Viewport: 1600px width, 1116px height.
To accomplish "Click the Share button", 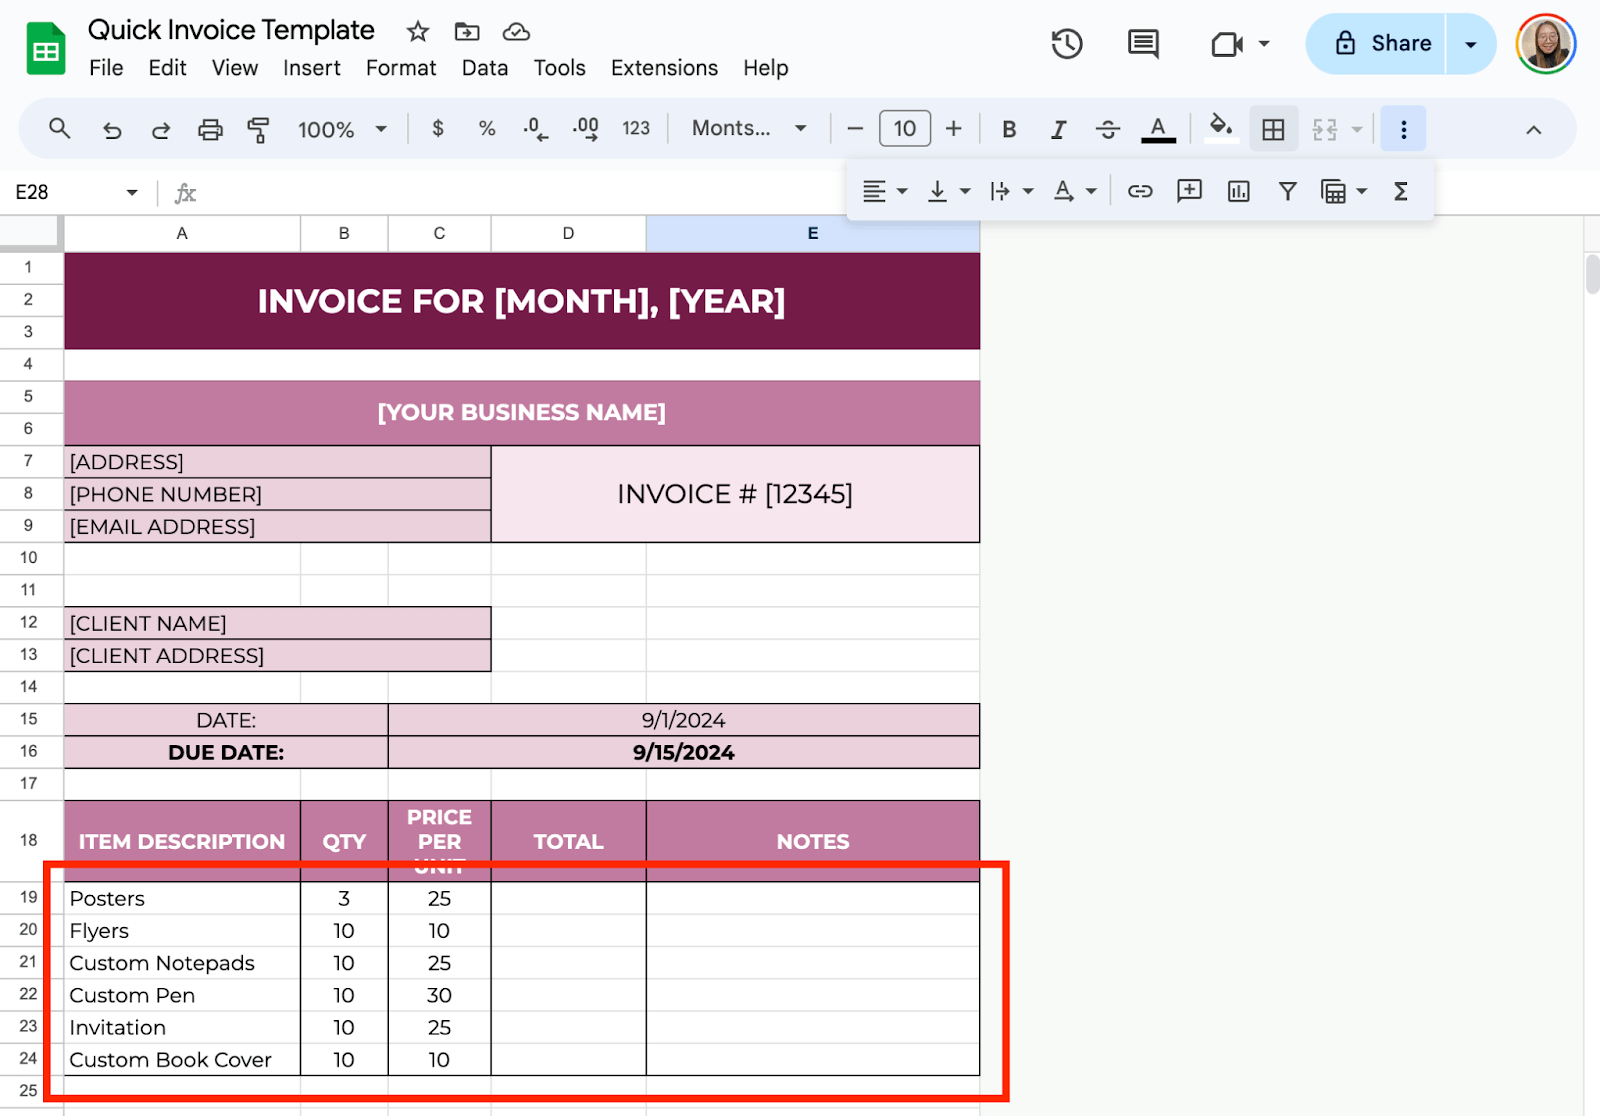I will click(x=1383, y=44).
